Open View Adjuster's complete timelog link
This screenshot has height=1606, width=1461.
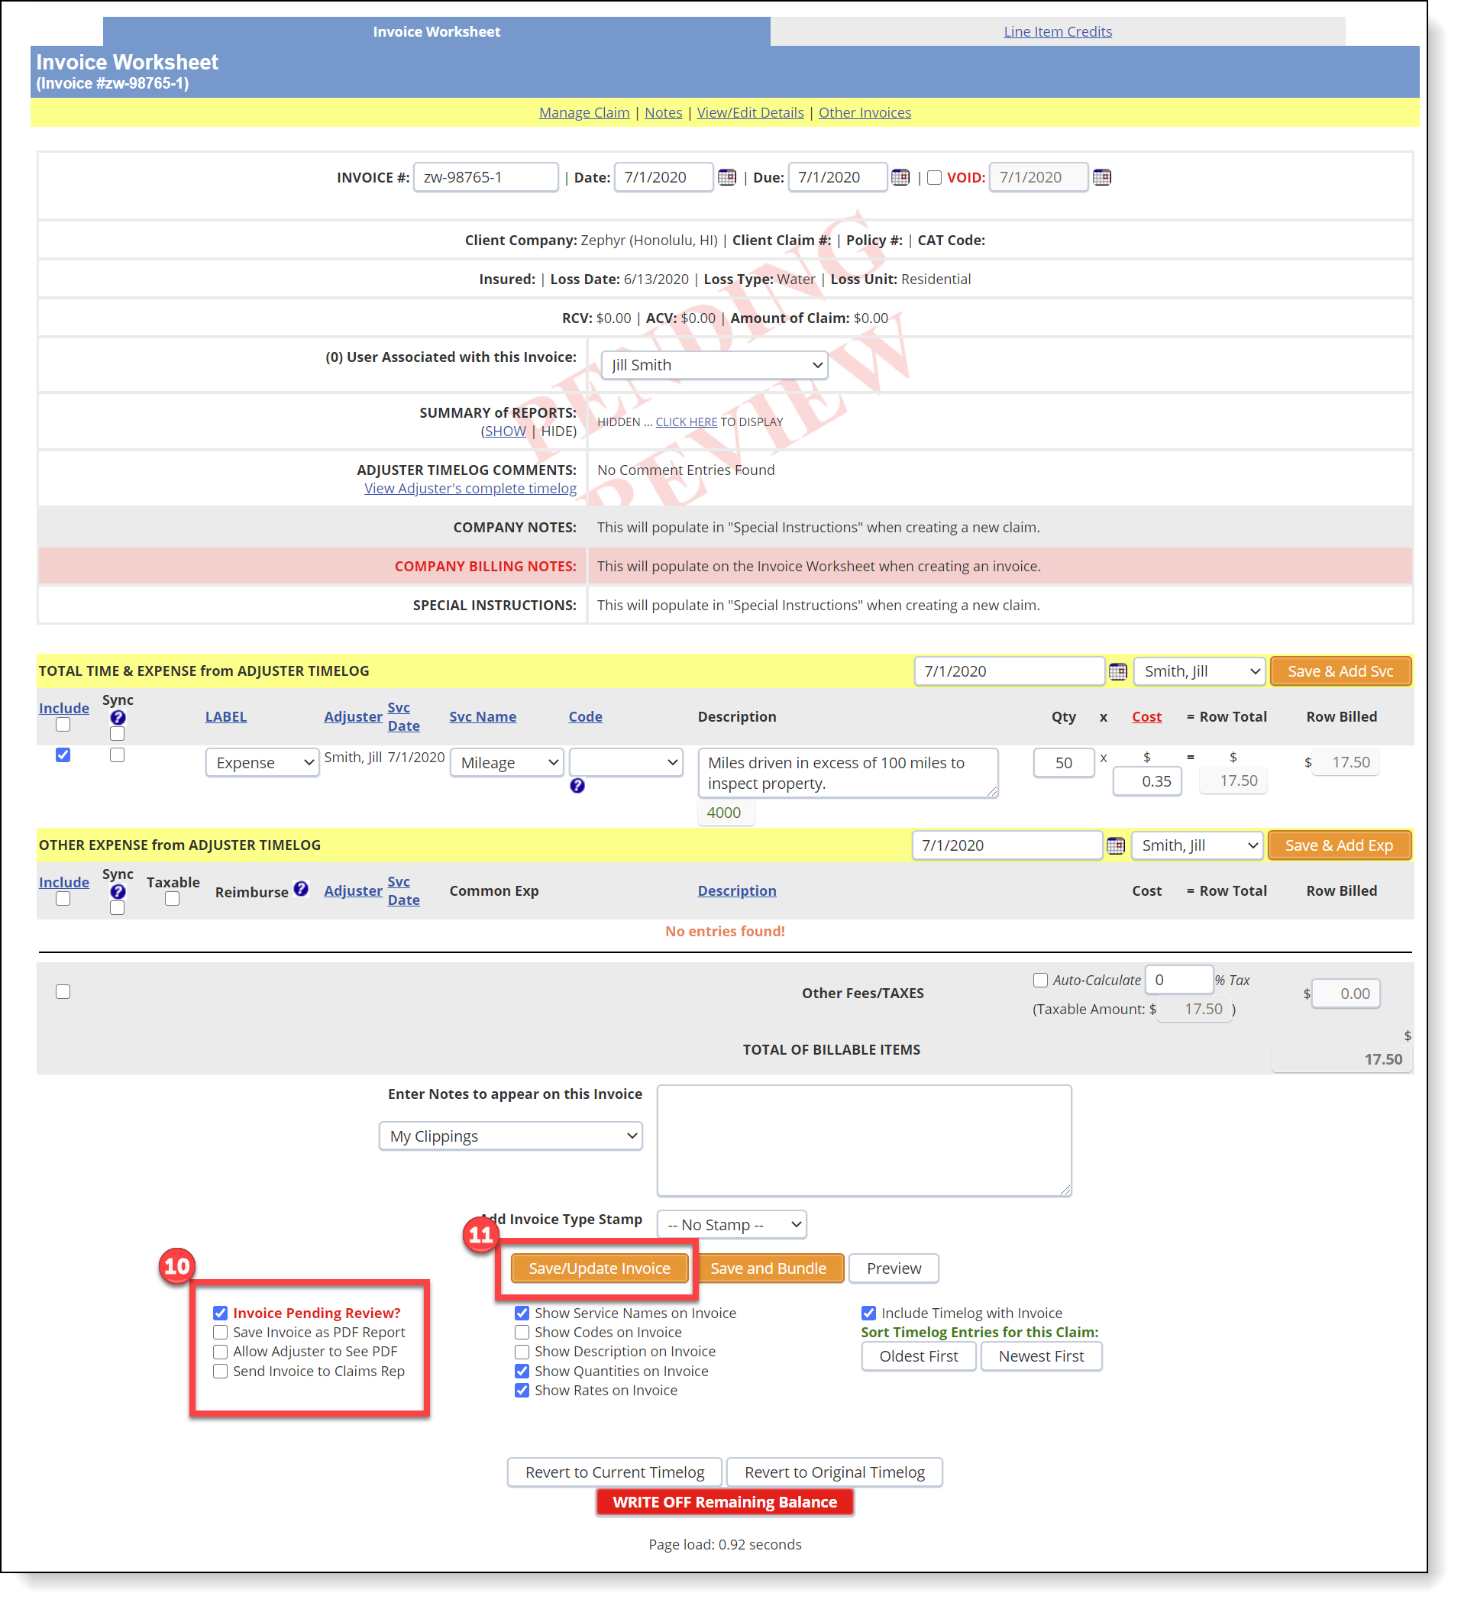pos(470,488)
